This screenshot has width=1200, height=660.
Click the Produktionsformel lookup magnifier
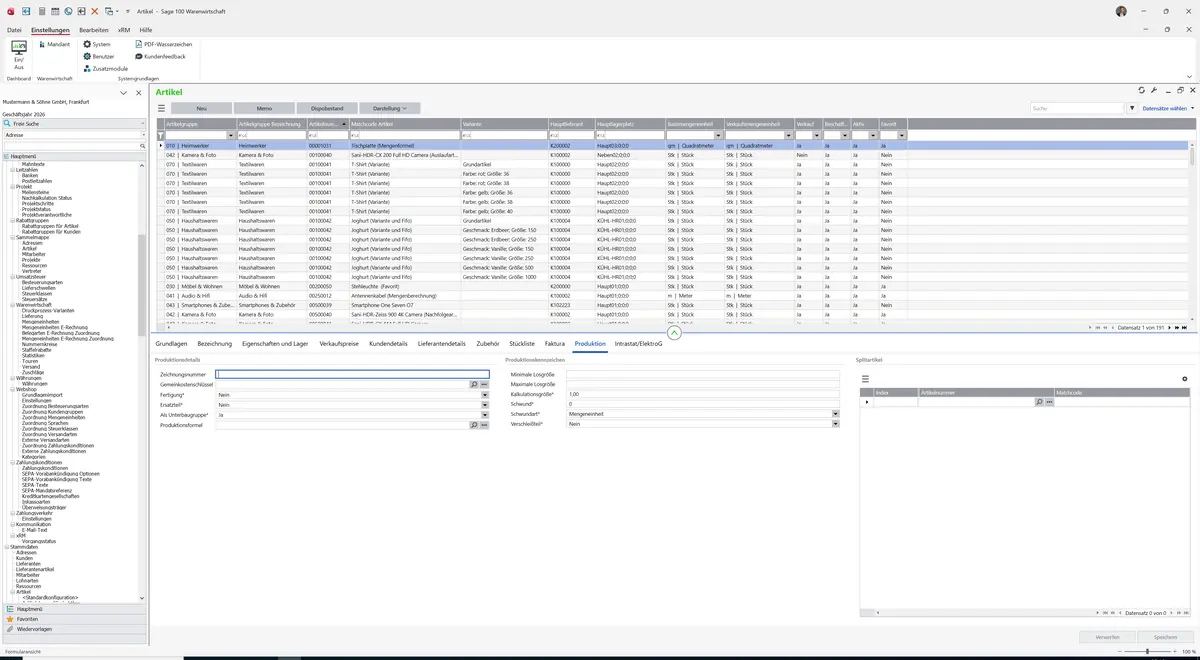pos(474,425)
